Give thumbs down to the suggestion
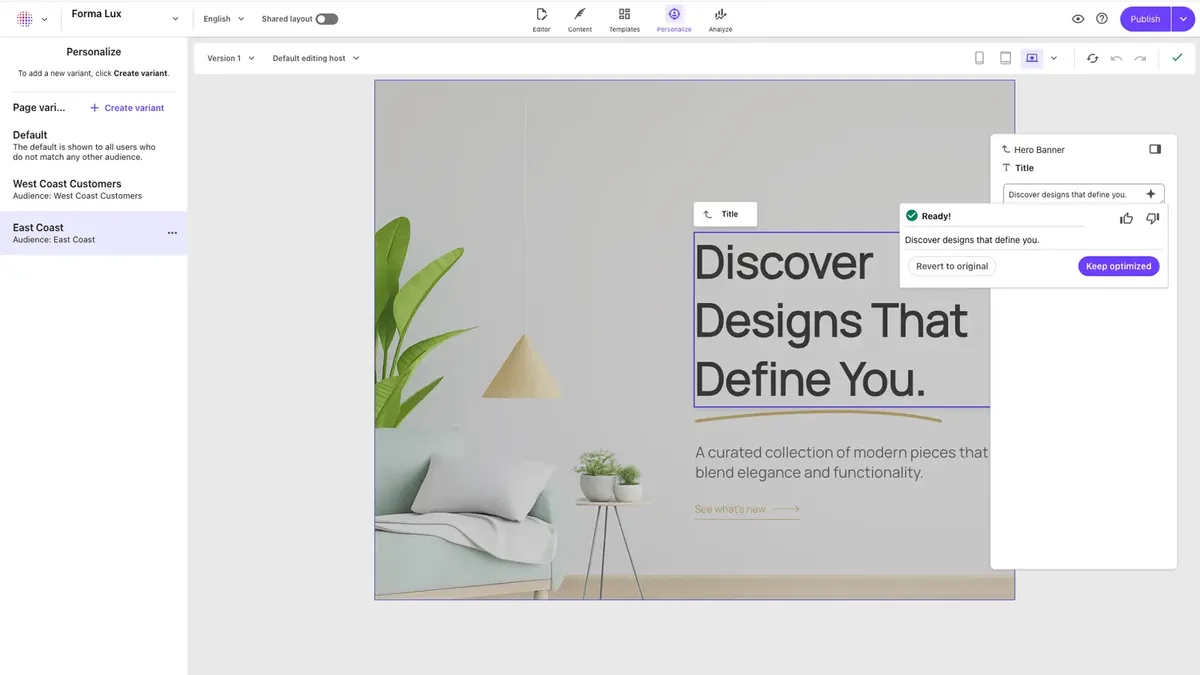Viewport: 1200px width, 675px height. coord(1152,218)
